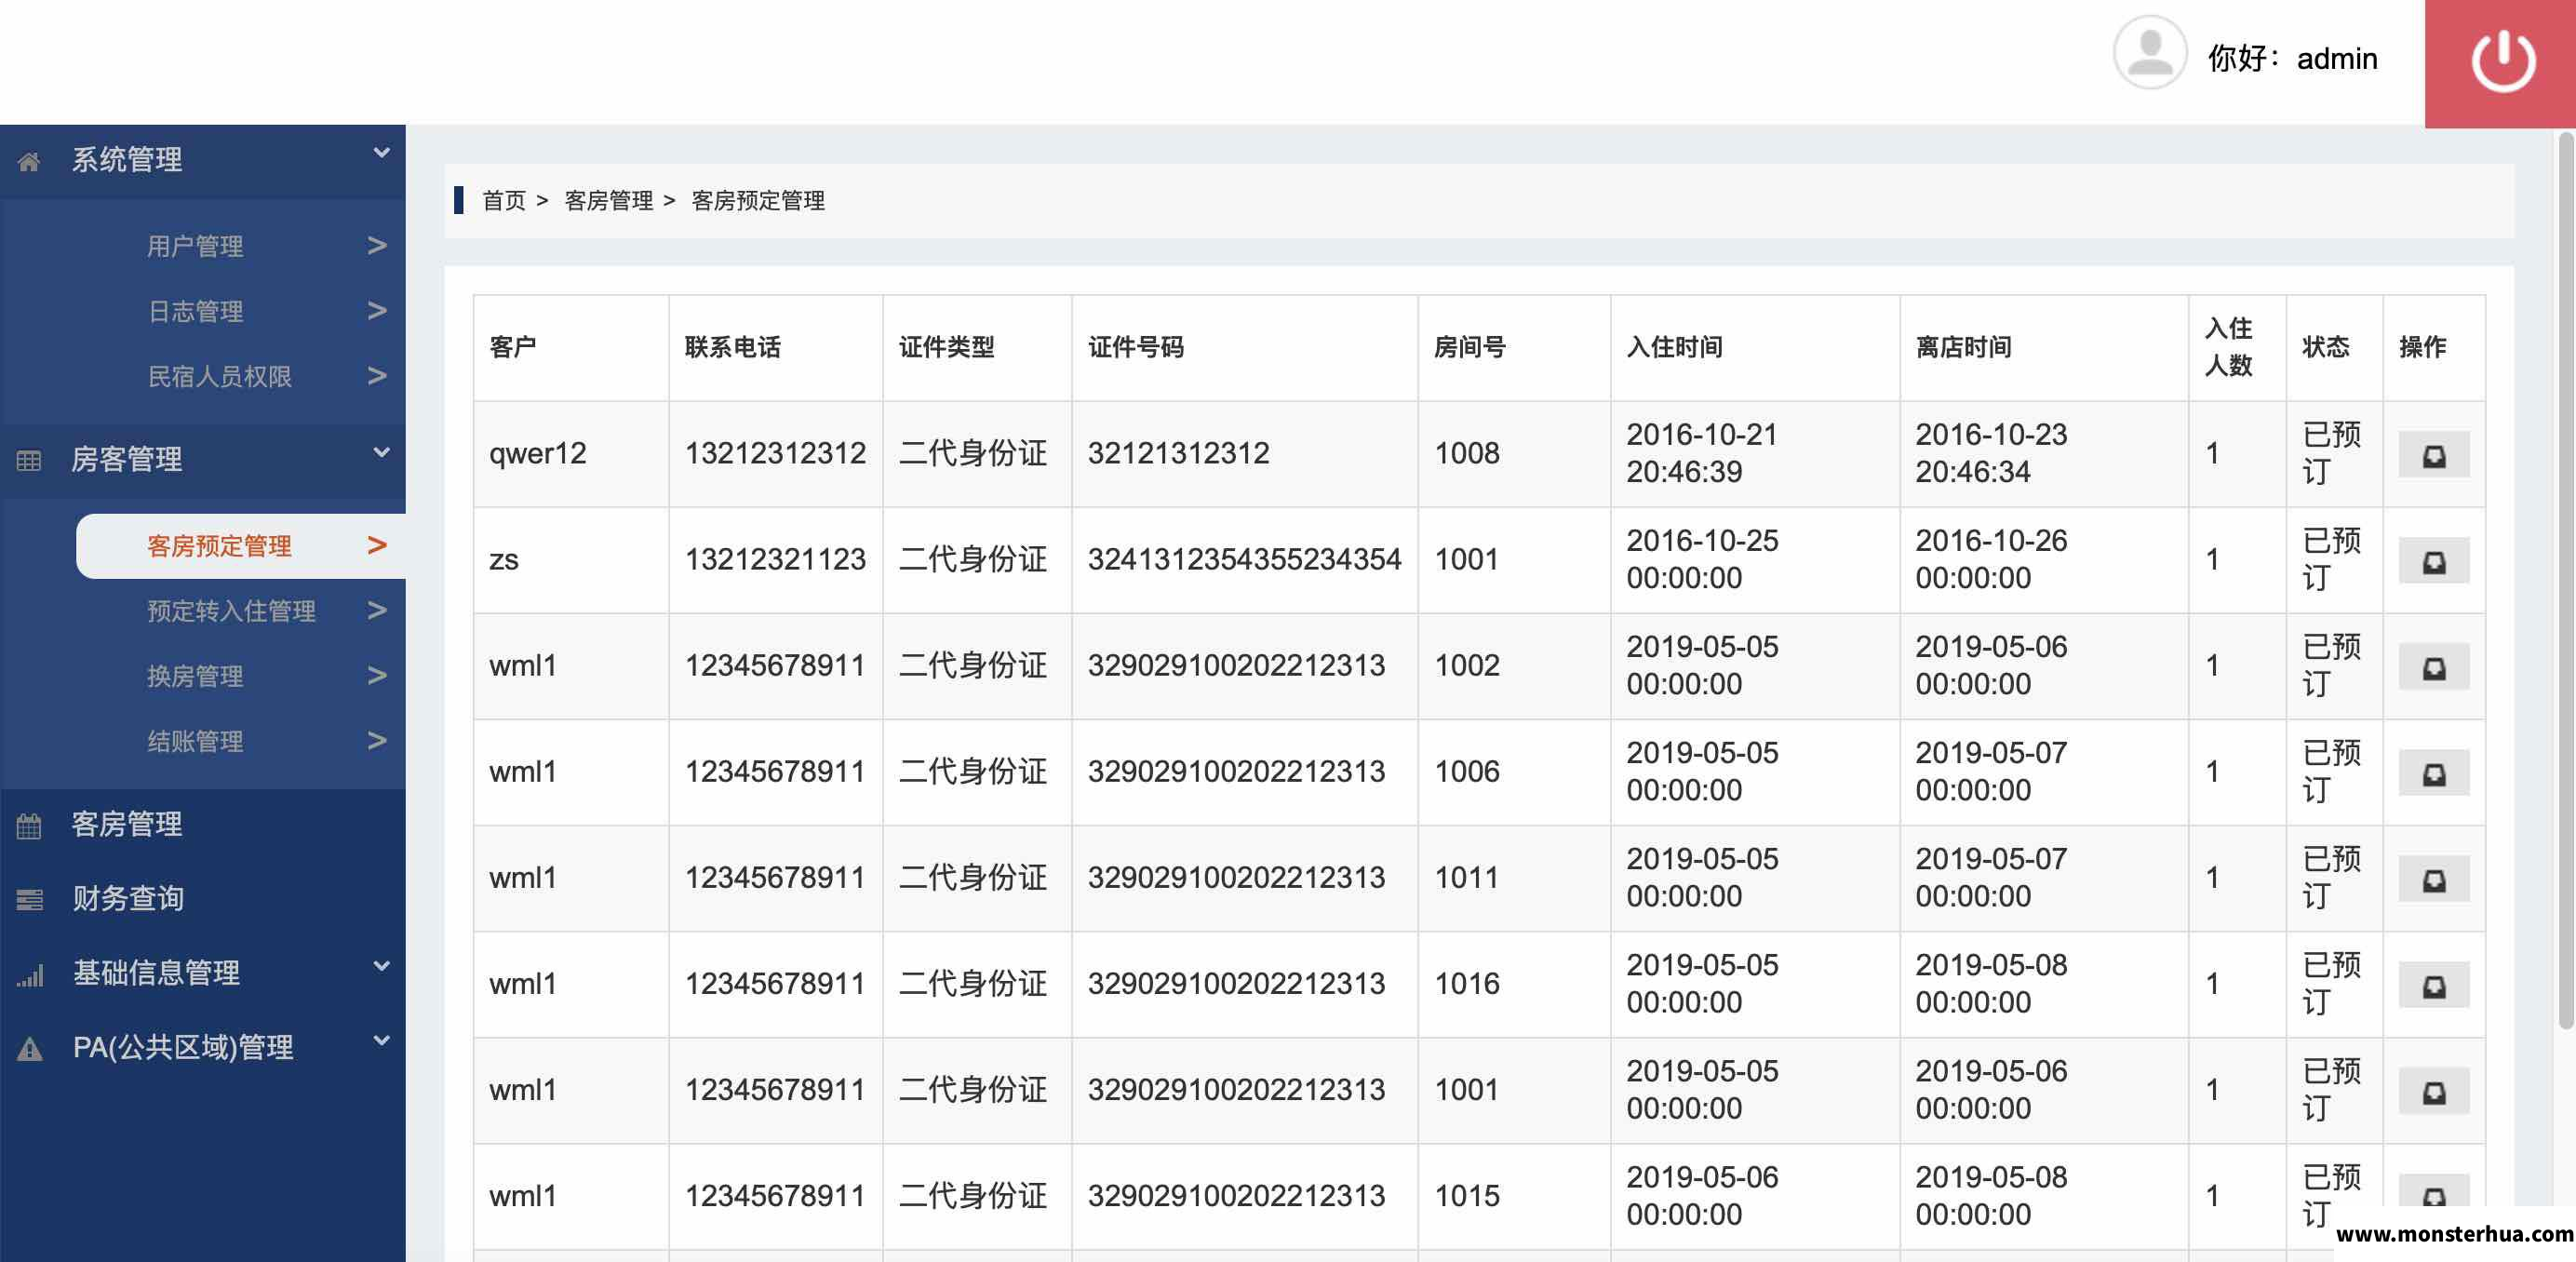Click 客房管理 in the breadcrumb
Viewport: 2576px width, 1262px height.
609,201
